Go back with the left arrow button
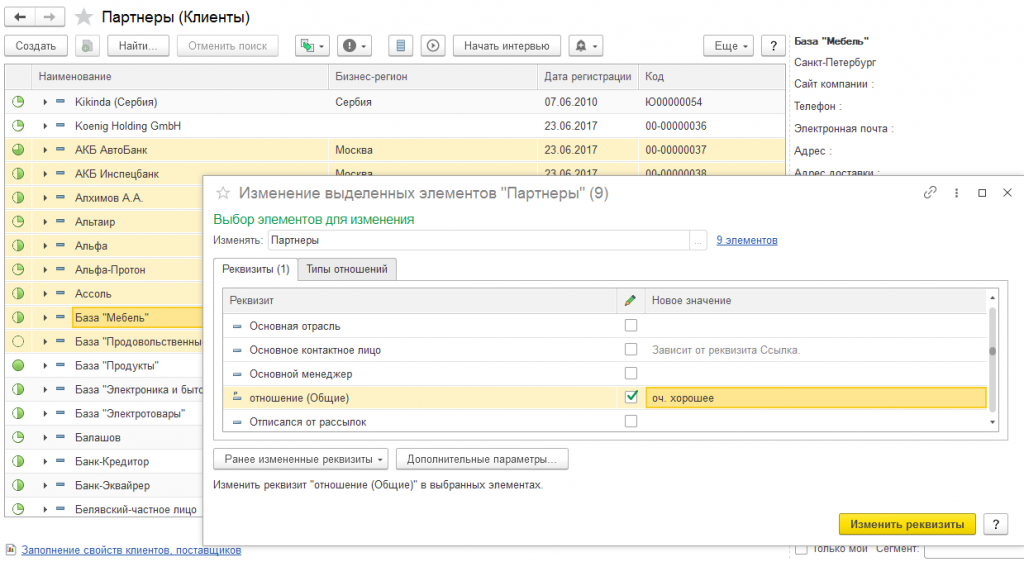Screen dimensions: 1024x581 [x=20, y=17]
